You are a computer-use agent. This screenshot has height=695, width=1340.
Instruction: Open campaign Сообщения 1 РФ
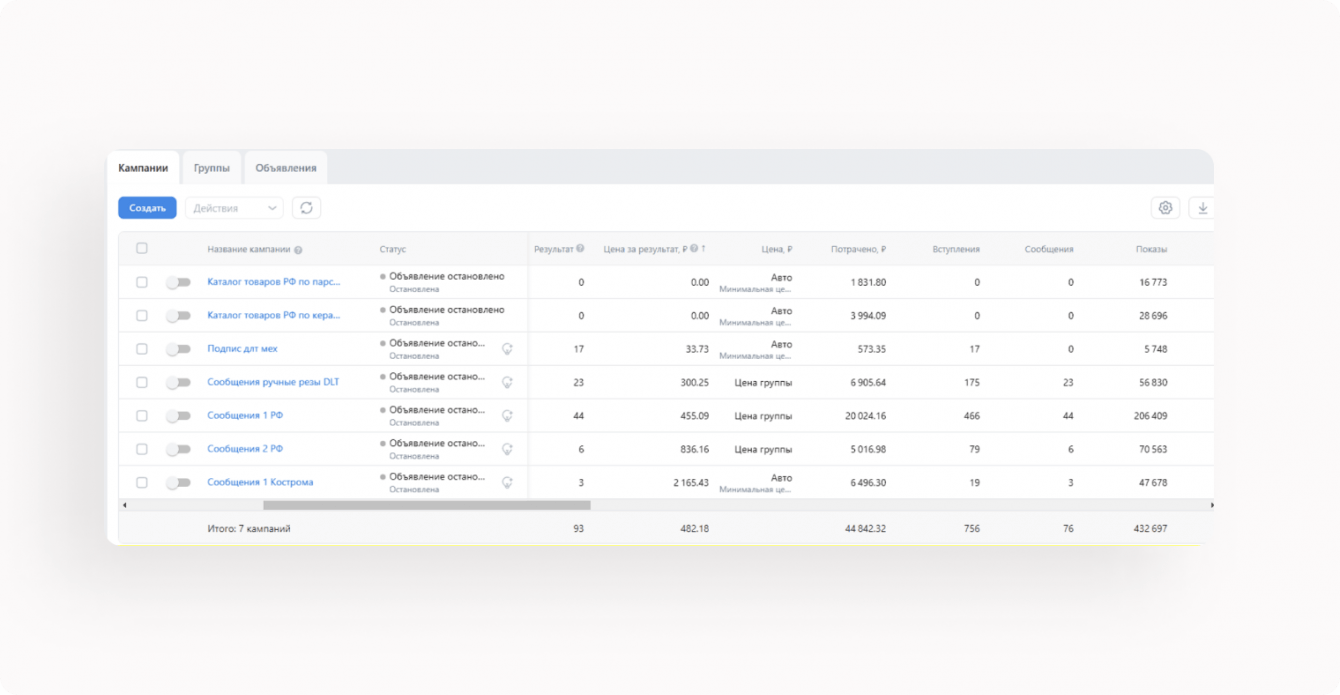tap(245, 416)
